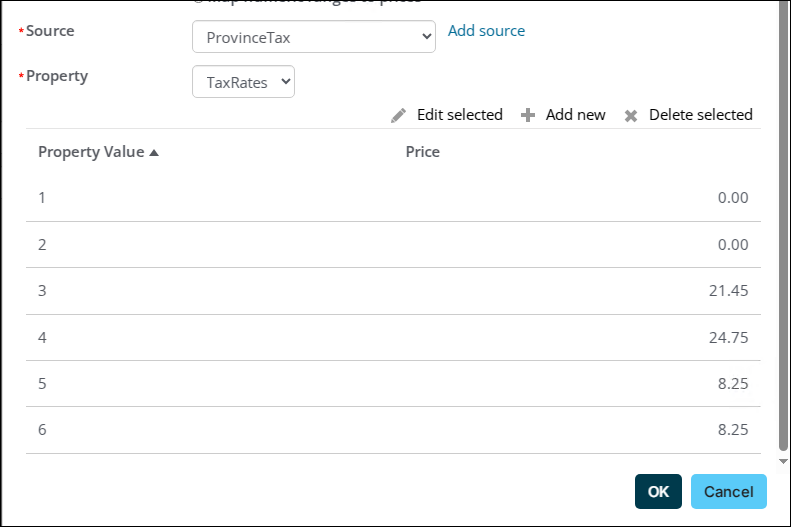Viewport: 791px width, 527px height.
Task: Click the Property Value column header text
Action: [91, 152]
